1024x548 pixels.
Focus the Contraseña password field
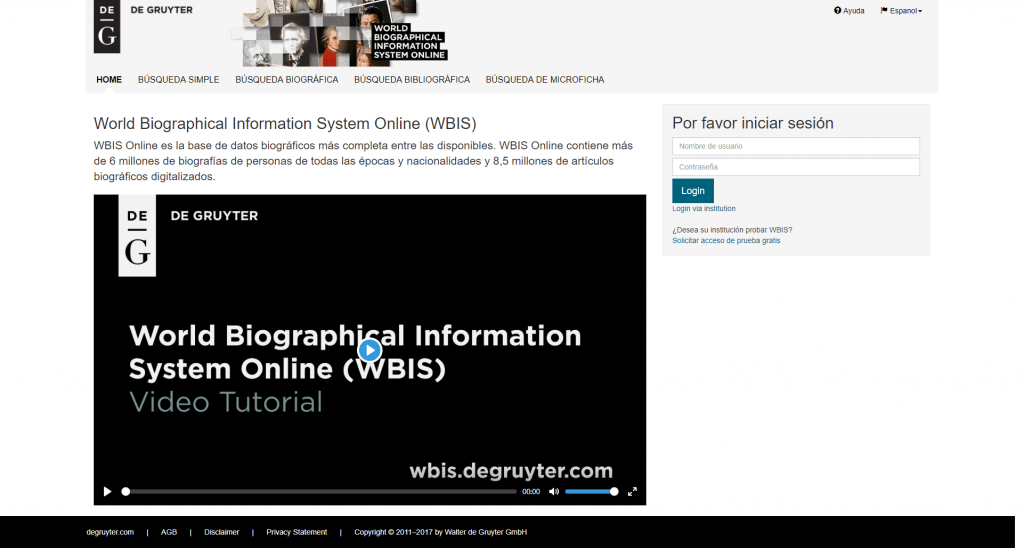[x=795, y=167]
